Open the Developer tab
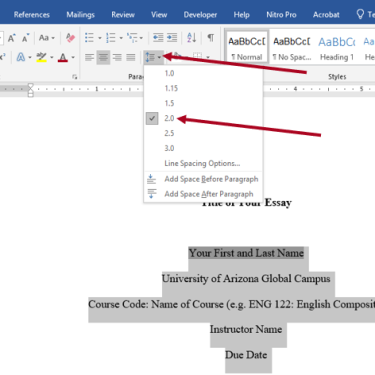The height and width of the screenshot is (375, 375). [200, 15]
